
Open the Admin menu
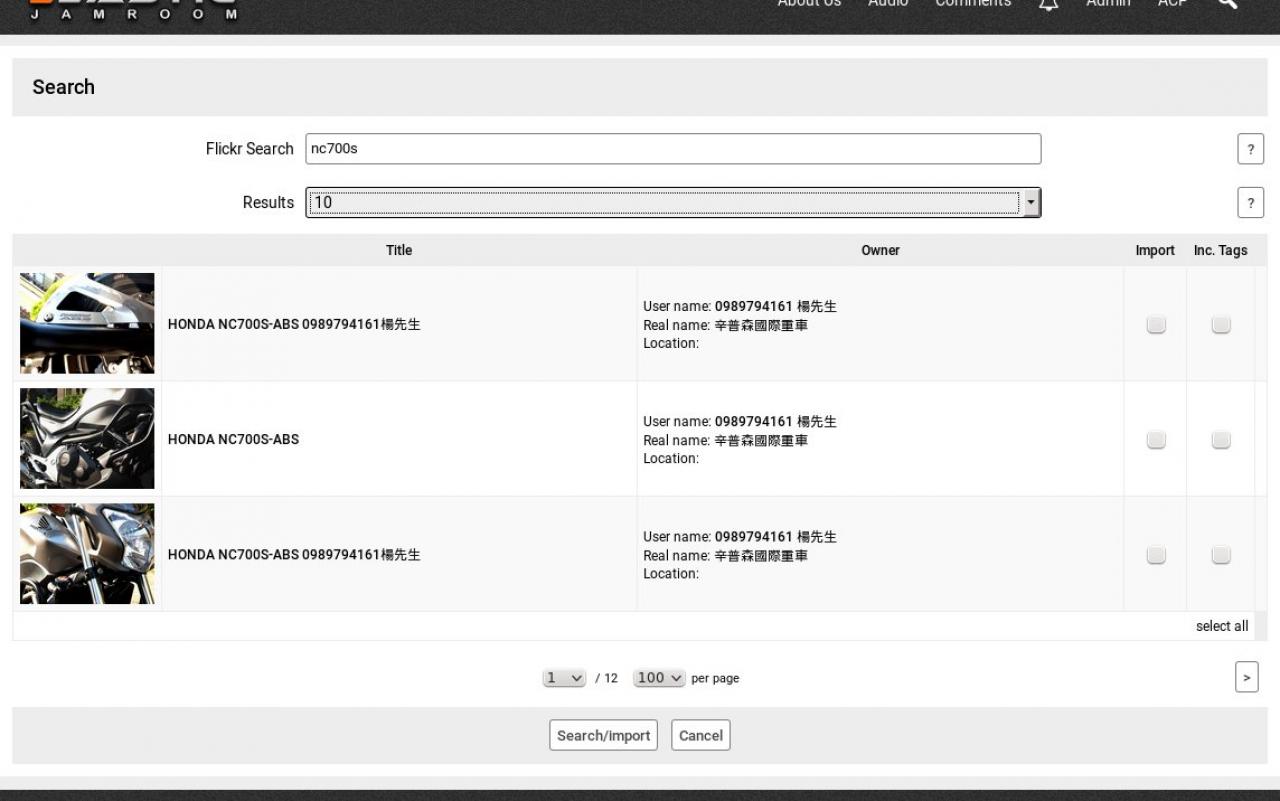pos(1108,4)
